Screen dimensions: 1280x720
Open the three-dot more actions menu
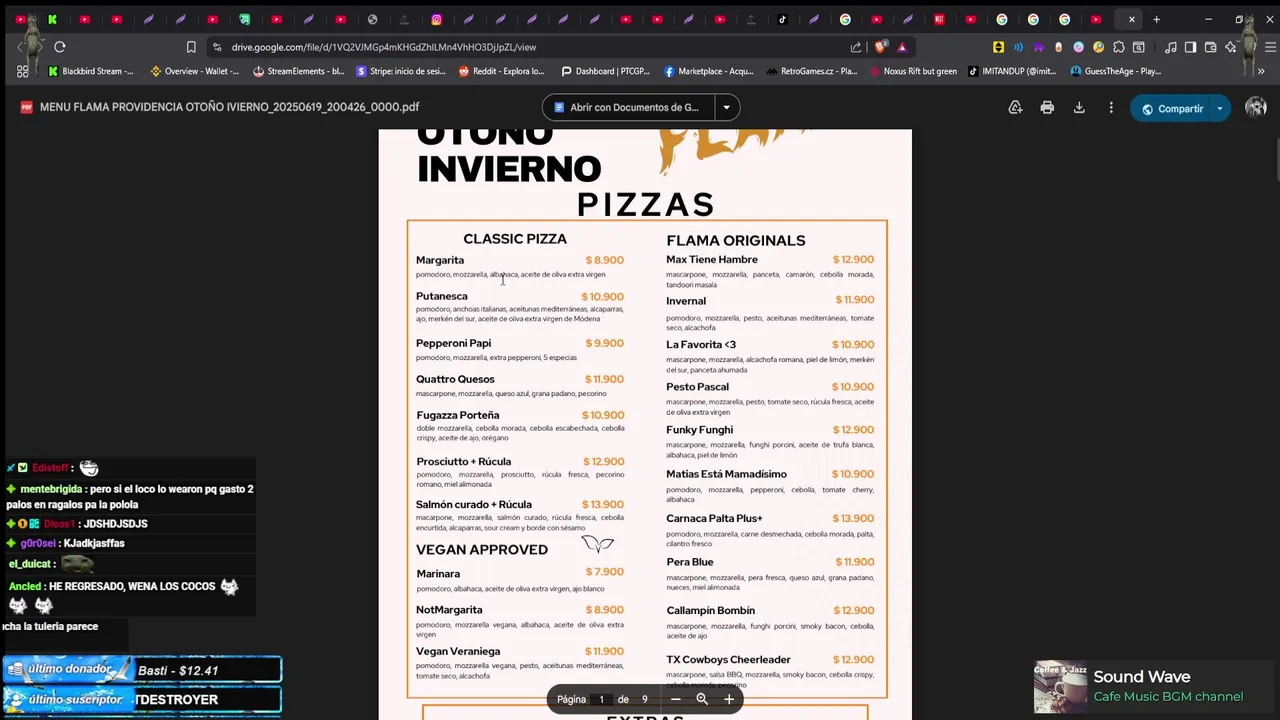click(x=1111, y=108)
